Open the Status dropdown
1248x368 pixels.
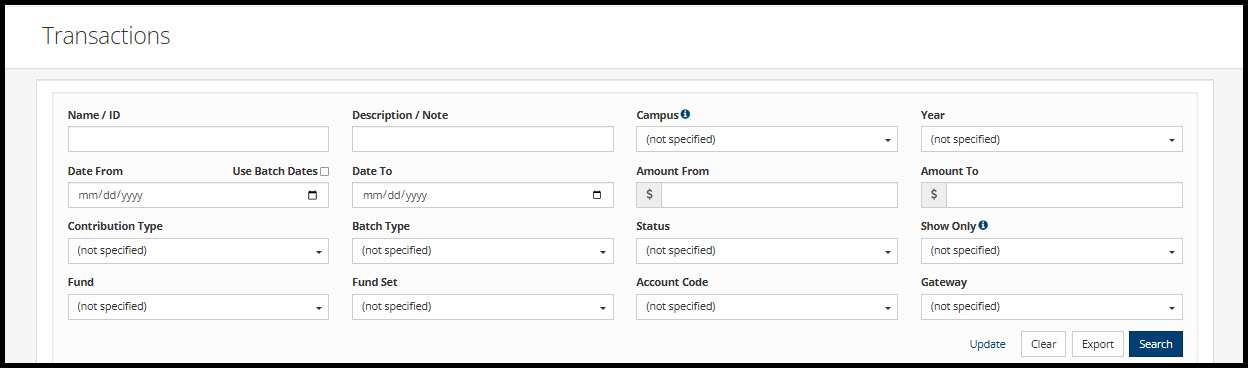(x=767, y=251)
